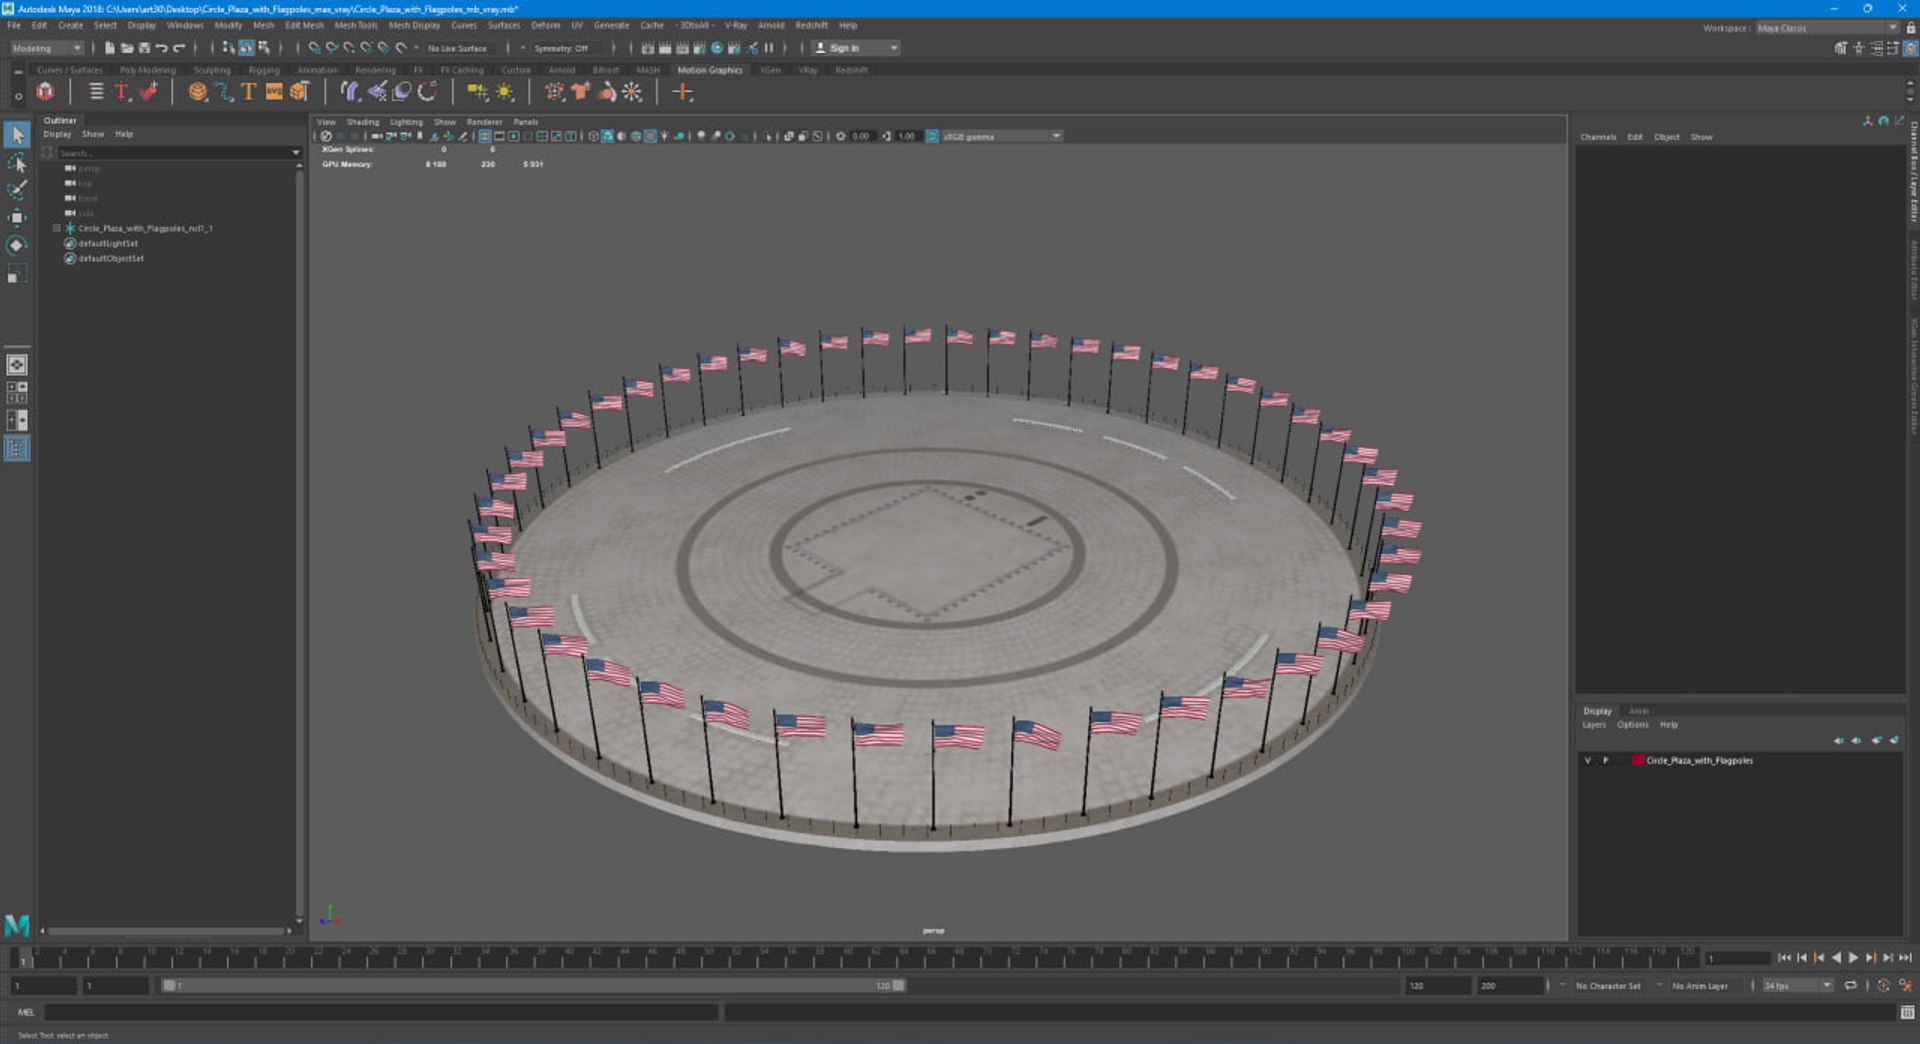Click the MEL command line input
1920x1044 pixels.
tap(380, 1013)
